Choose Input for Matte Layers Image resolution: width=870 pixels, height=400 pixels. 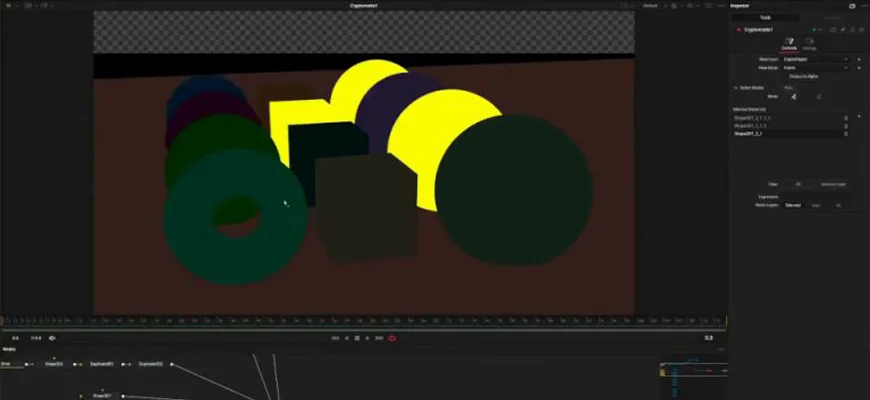coord(815,205)
